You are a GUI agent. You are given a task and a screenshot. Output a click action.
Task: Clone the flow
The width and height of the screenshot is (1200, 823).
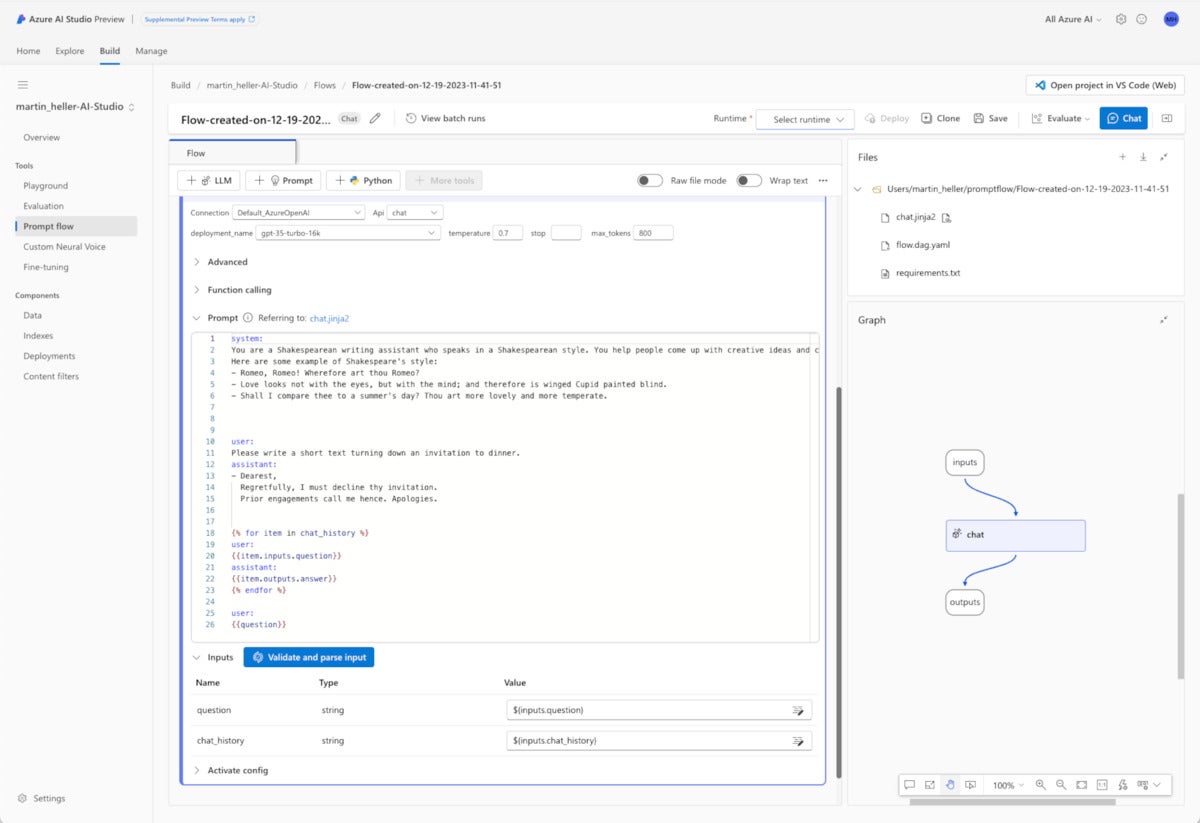pyautogui.click(x=940, y=118)
